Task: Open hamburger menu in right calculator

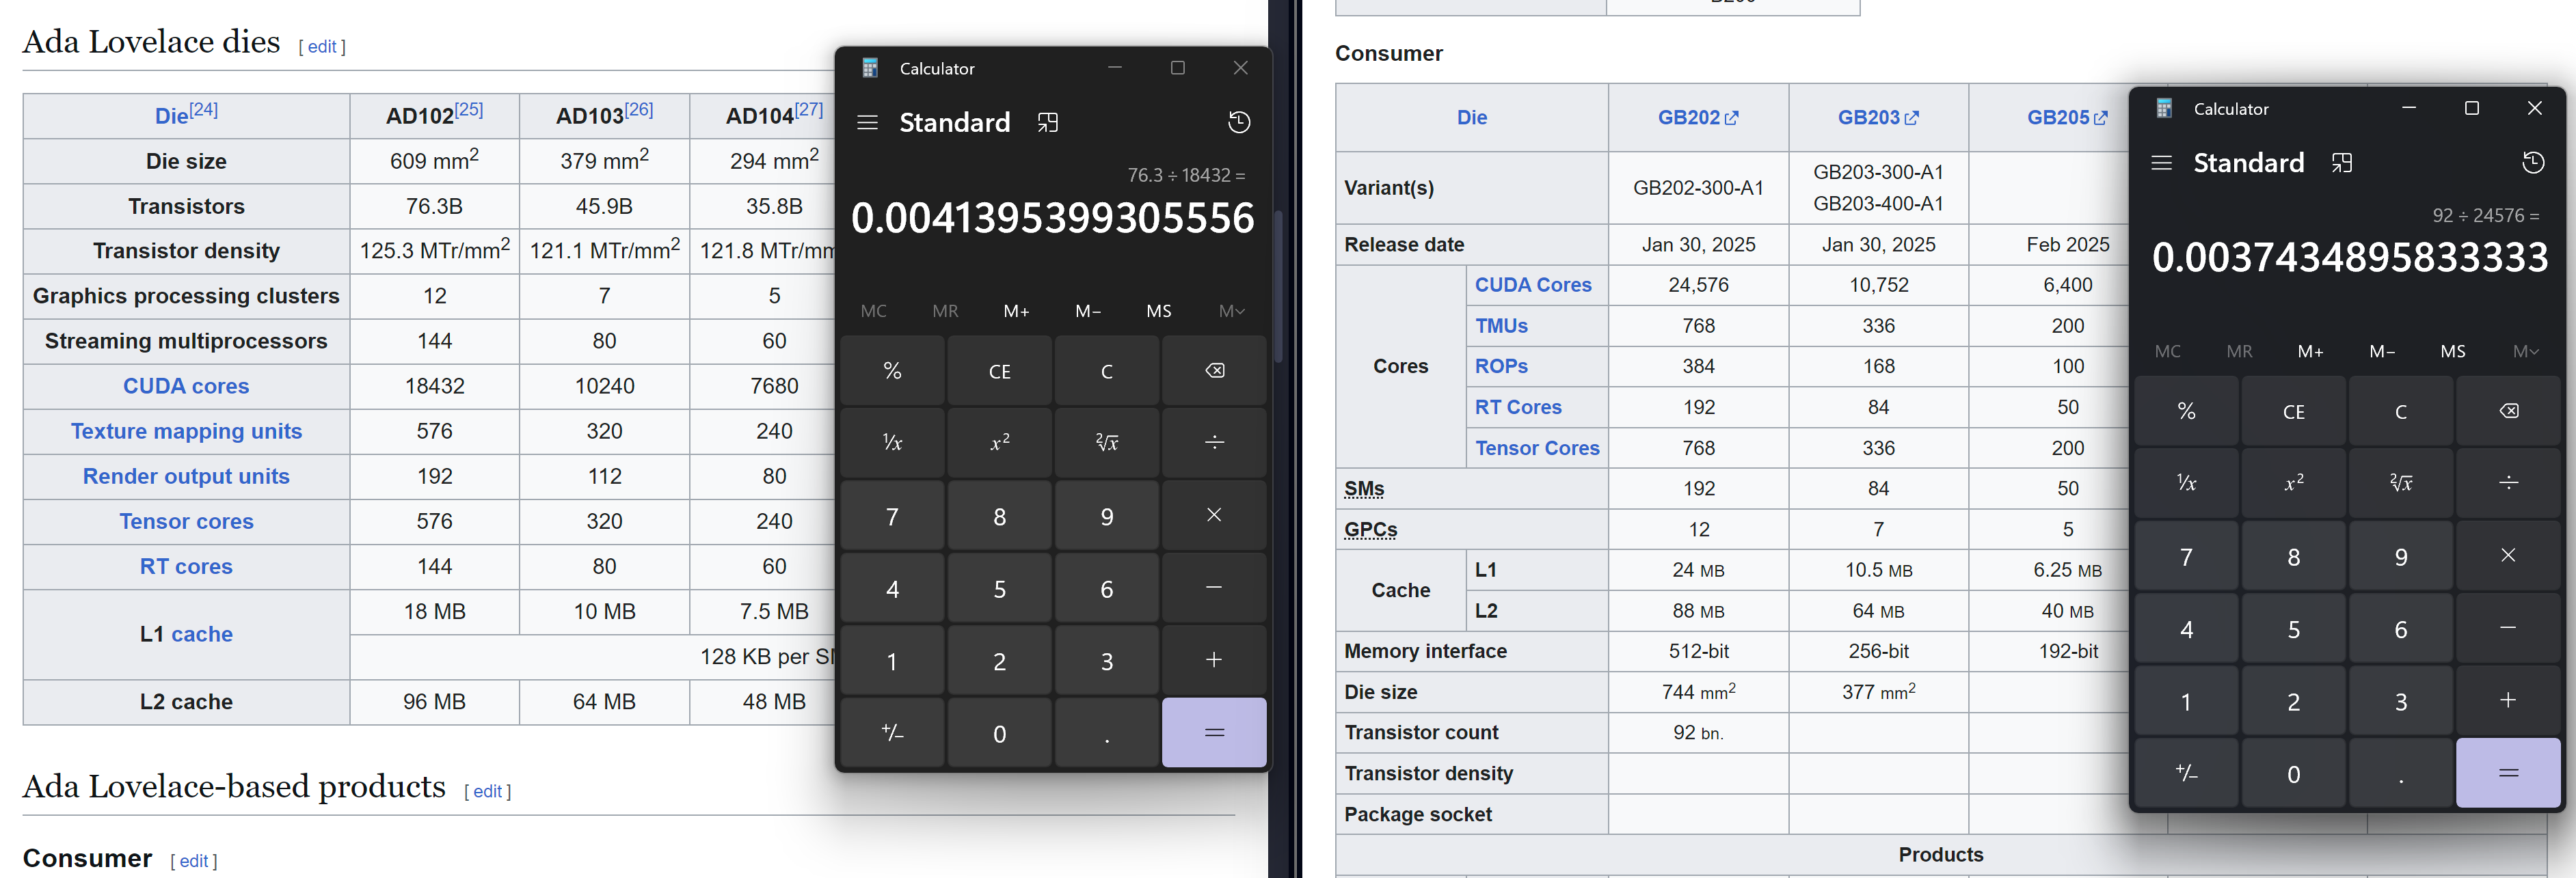Action: [2161, 163]
